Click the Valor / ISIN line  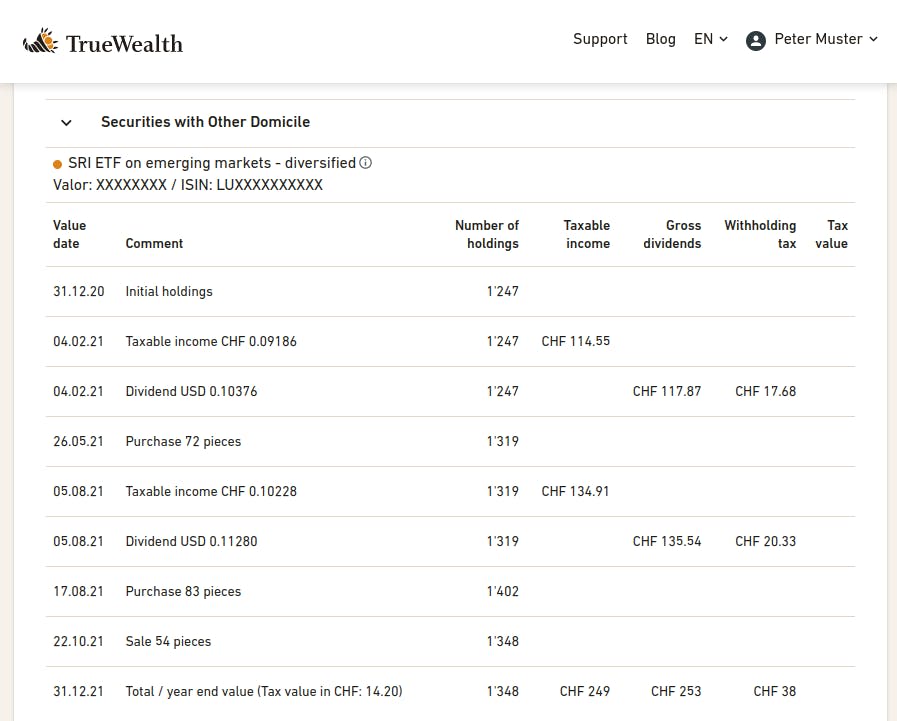coord(188,185)
